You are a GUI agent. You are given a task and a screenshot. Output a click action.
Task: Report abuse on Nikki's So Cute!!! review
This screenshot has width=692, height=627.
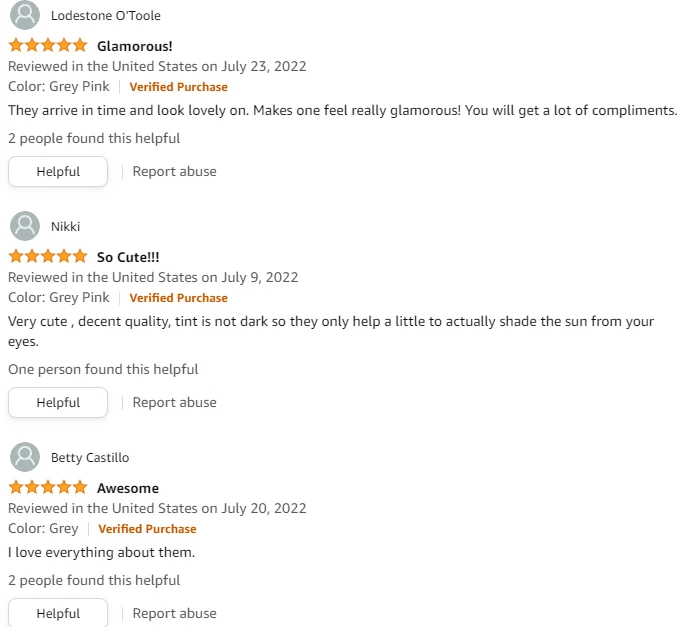[175, 402]
